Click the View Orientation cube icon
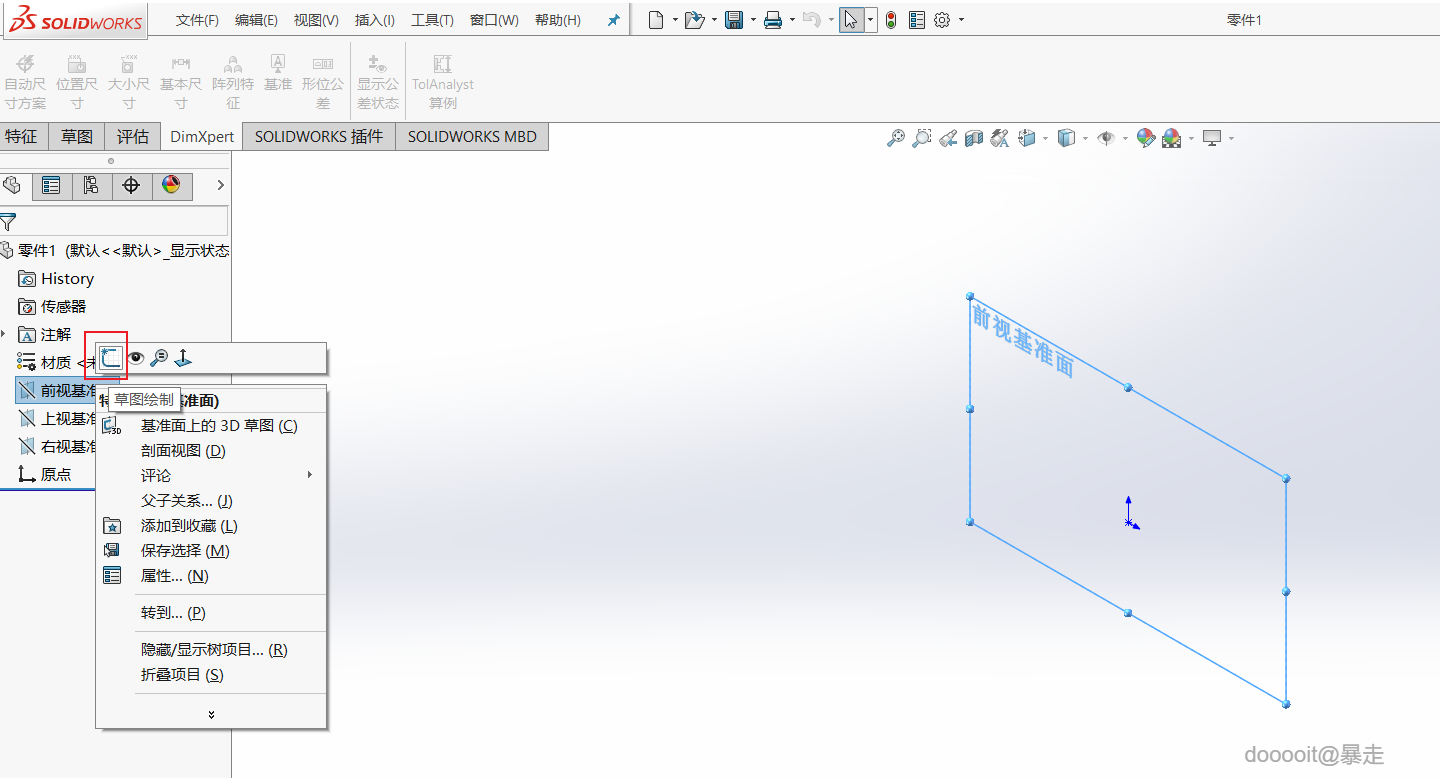 pos(1027,138)
